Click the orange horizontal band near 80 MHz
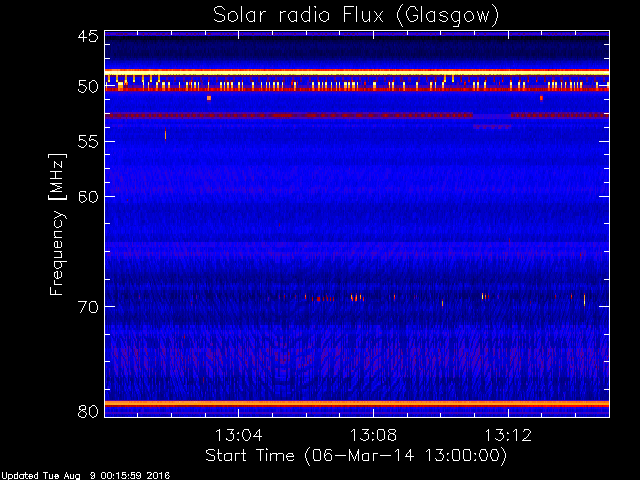The height and width of the screenshot is (480, 640). (x=357, y=404)
